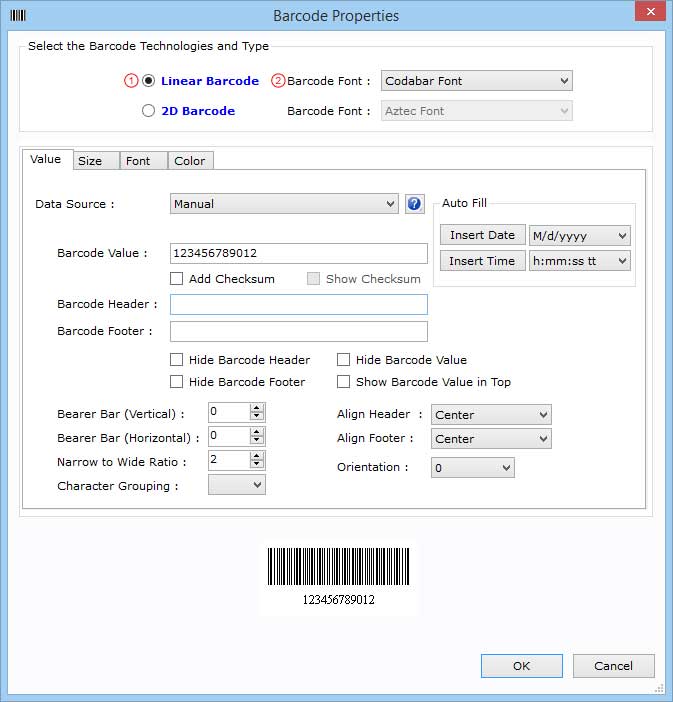
Task: Enable Show Barcode Value in Top
Action: tap(343, 382)
